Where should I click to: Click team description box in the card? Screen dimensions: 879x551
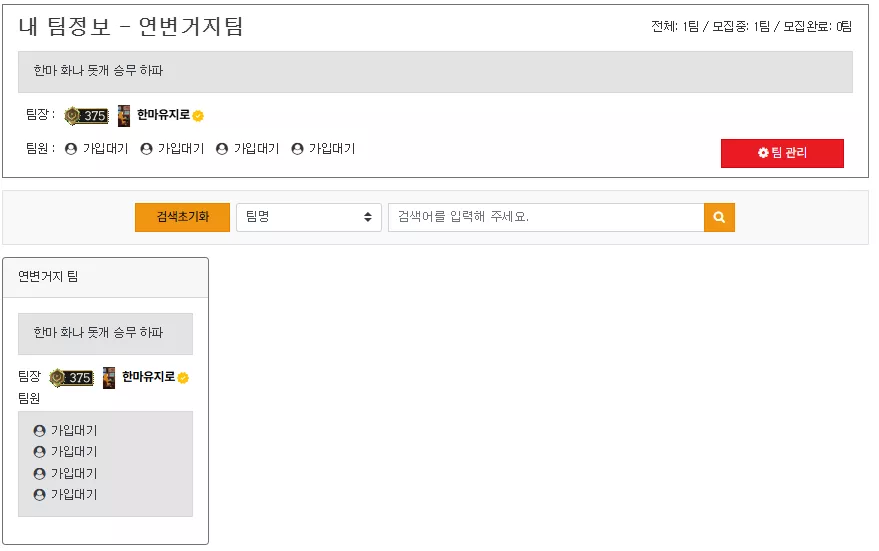point(105,334)
